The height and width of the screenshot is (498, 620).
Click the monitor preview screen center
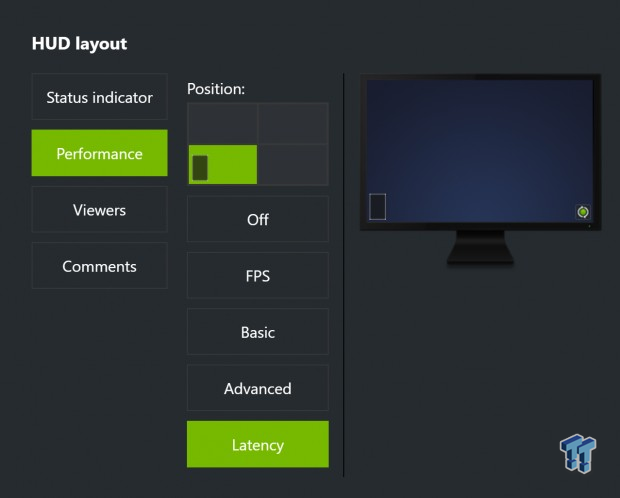pos(480,151)
